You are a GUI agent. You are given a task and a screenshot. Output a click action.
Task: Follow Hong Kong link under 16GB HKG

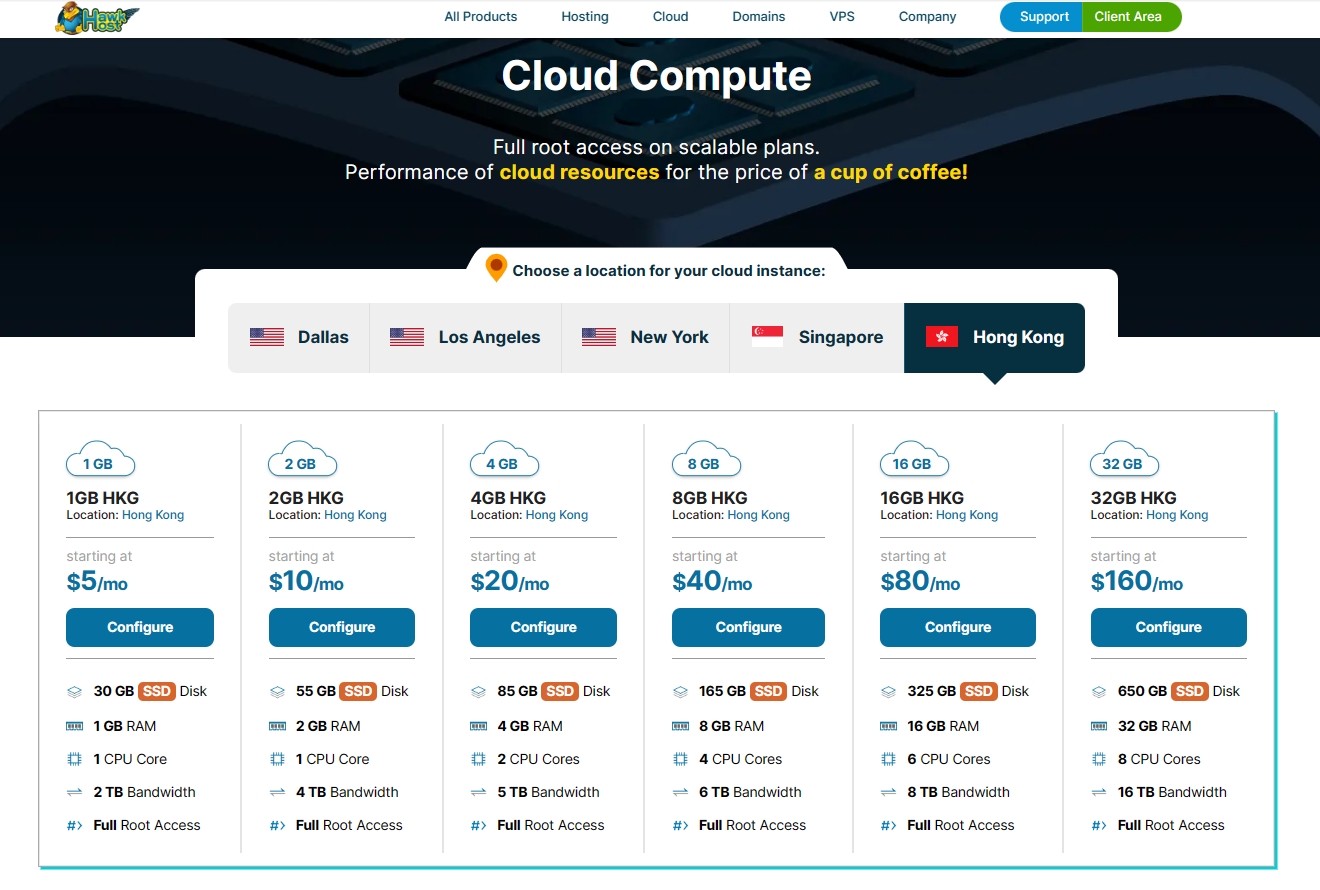click(966, 515)
